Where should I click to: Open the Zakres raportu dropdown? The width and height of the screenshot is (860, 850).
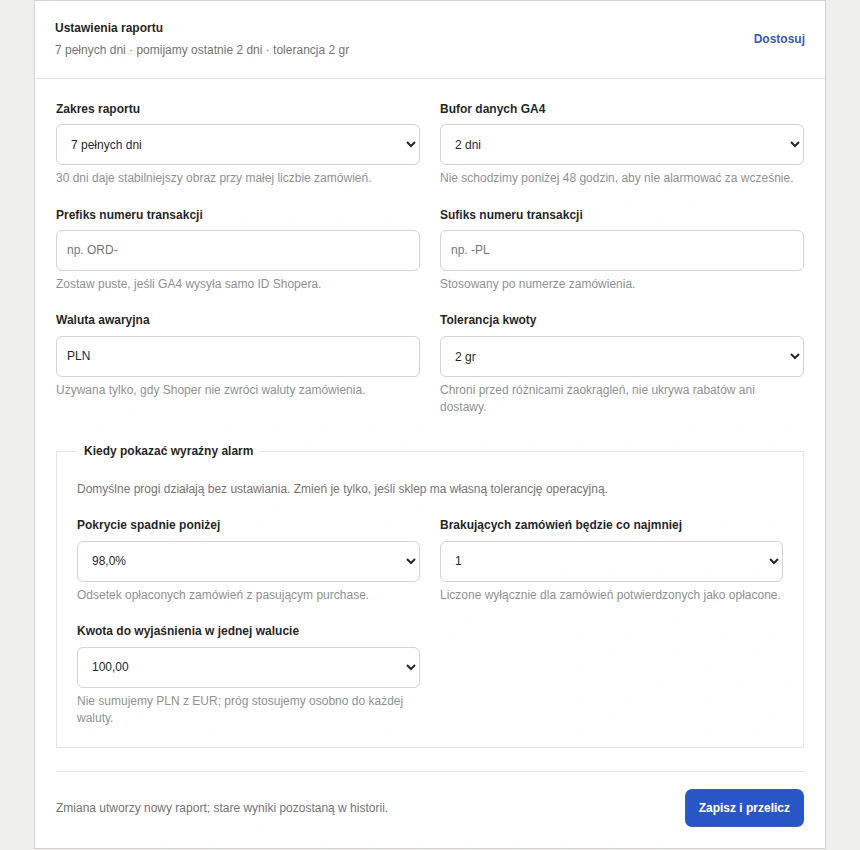point(237,144)
